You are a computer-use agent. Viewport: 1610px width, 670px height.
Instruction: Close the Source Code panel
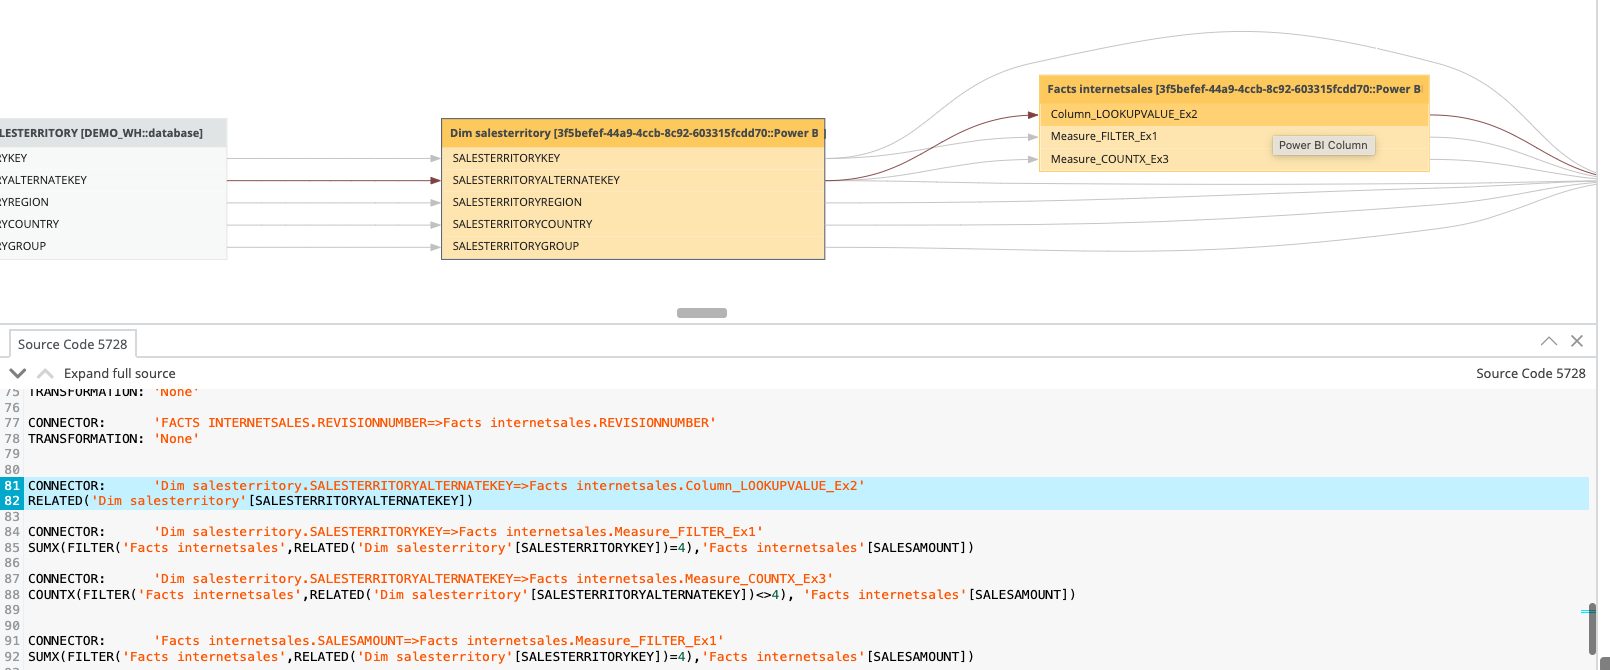click(1577, 341)
